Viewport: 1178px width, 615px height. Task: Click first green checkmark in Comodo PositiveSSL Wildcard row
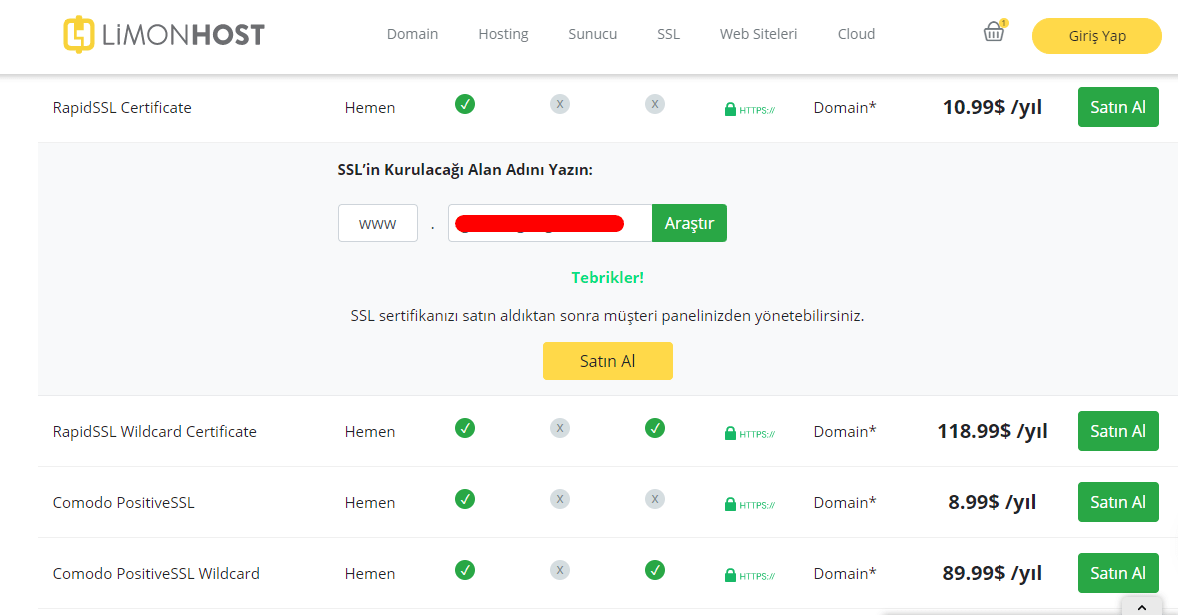pos(465,571)
